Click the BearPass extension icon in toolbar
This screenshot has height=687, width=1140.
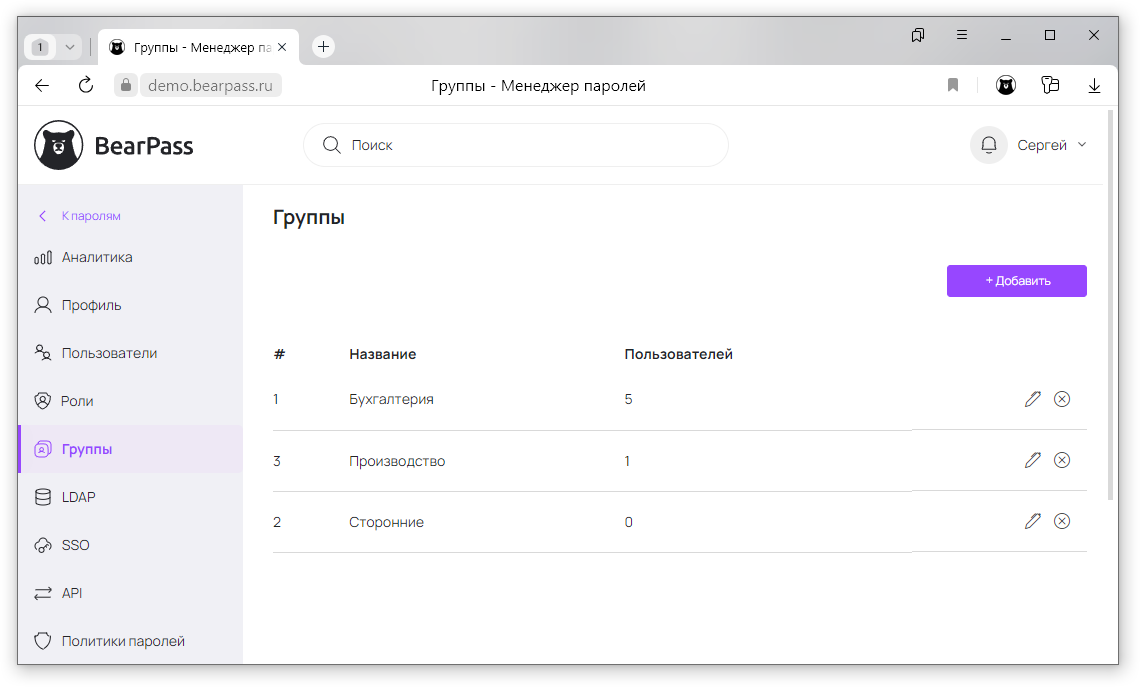tap(1006, 86)
